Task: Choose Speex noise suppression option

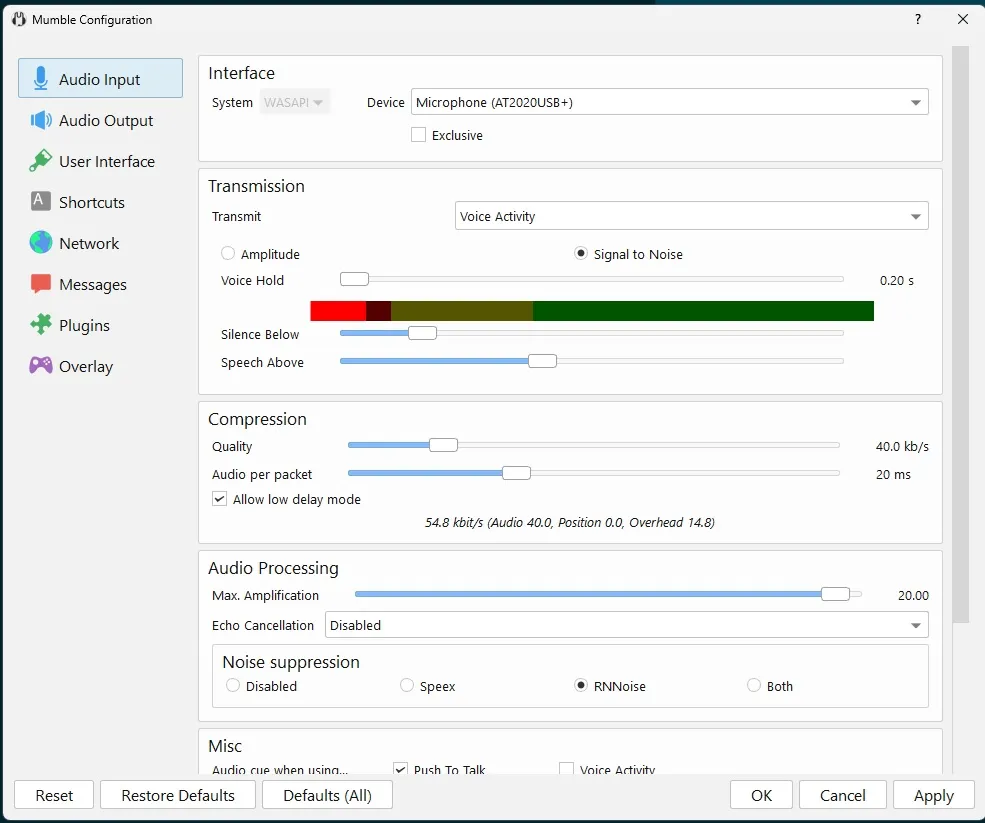Action: point(407,686)
